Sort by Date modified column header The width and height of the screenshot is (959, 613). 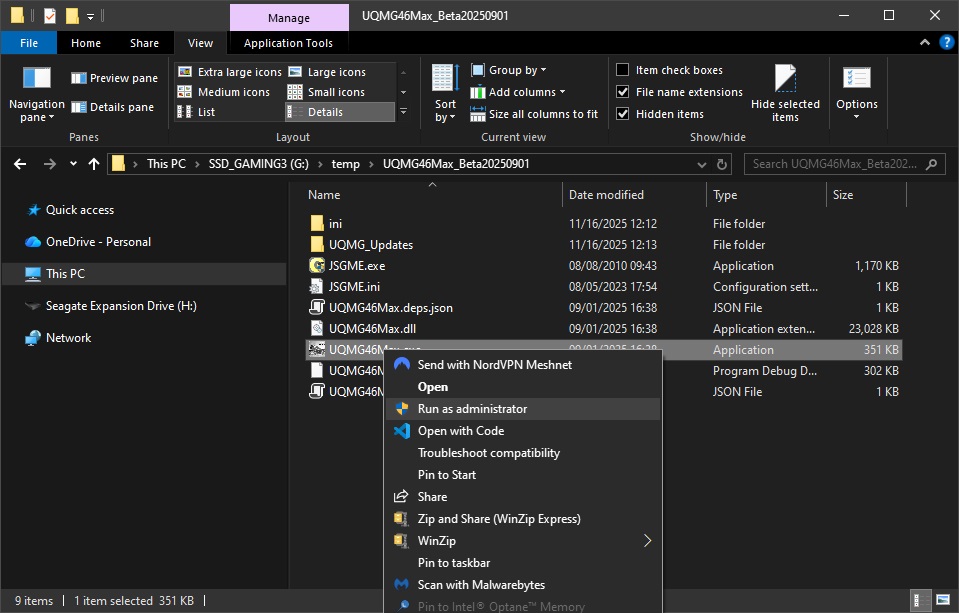point(634,195)
